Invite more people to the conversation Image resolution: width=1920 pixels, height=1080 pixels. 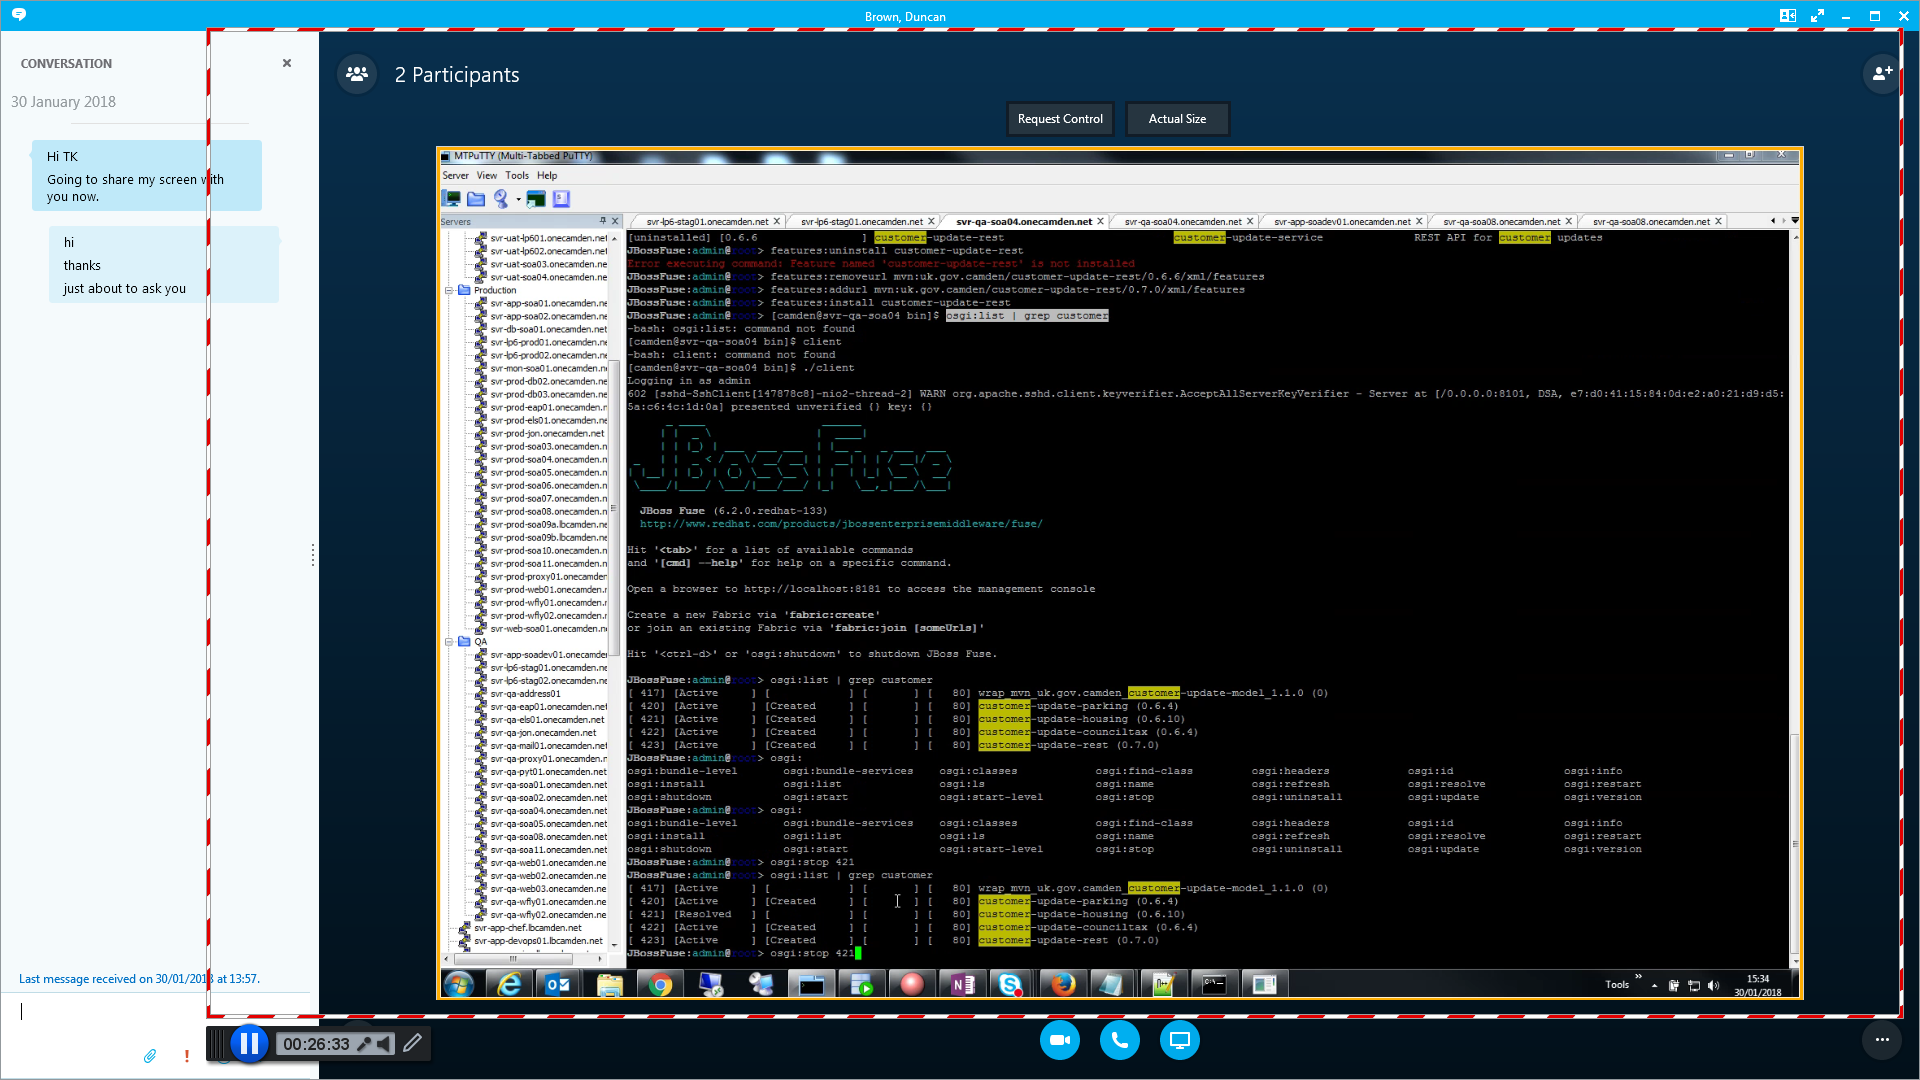(1882, 73)
